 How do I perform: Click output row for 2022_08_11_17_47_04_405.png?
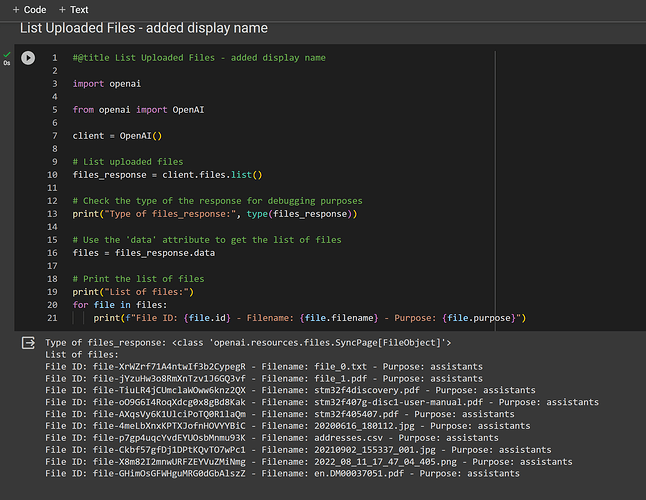pos(309,462)
